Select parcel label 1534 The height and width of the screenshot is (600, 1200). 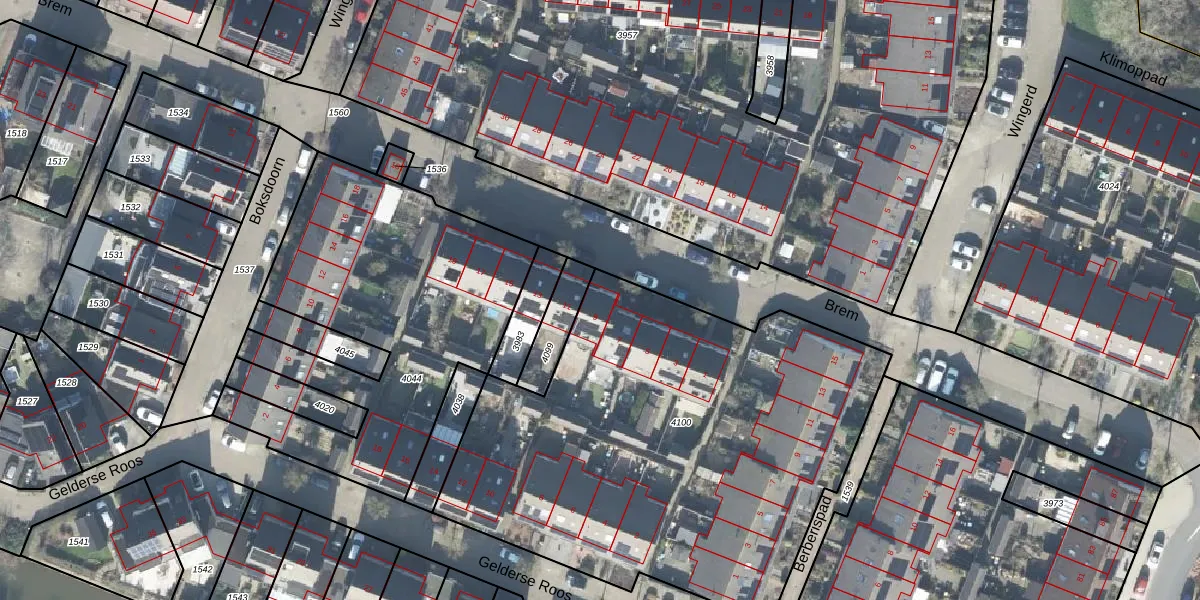click(x=178, y=113)
